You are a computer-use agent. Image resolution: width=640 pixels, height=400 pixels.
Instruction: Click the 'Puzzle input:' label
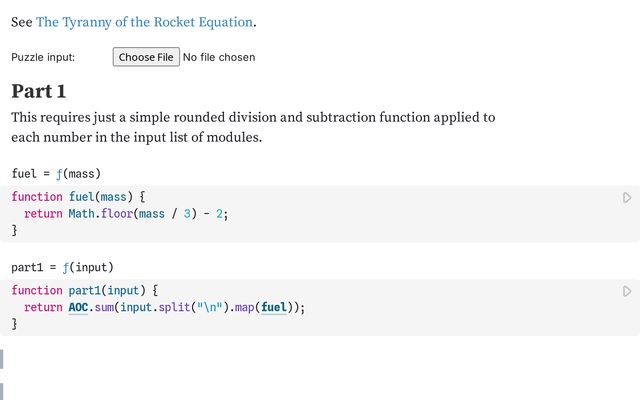[43, 57]
